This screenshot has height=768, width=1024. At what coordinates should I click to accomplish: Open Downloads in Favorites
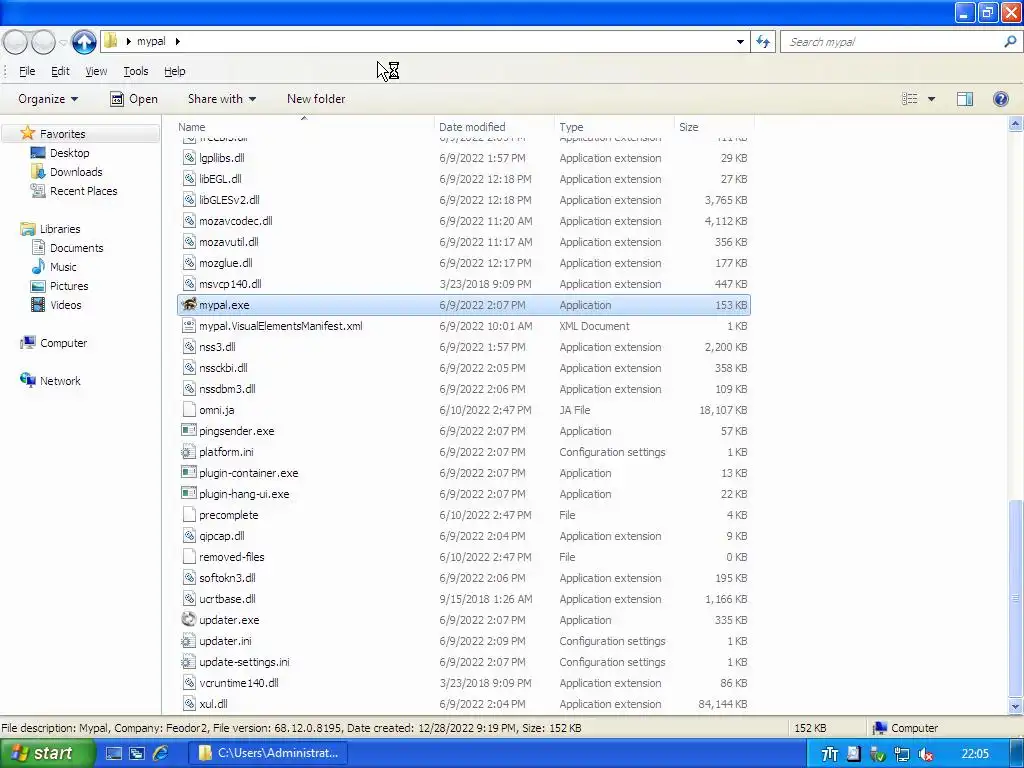(x=76, y=172)
